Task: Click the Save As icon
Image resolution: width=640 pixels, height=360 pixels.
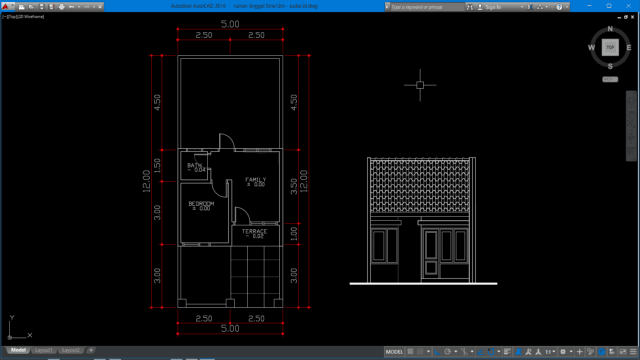Action: [x=51, y=7]
